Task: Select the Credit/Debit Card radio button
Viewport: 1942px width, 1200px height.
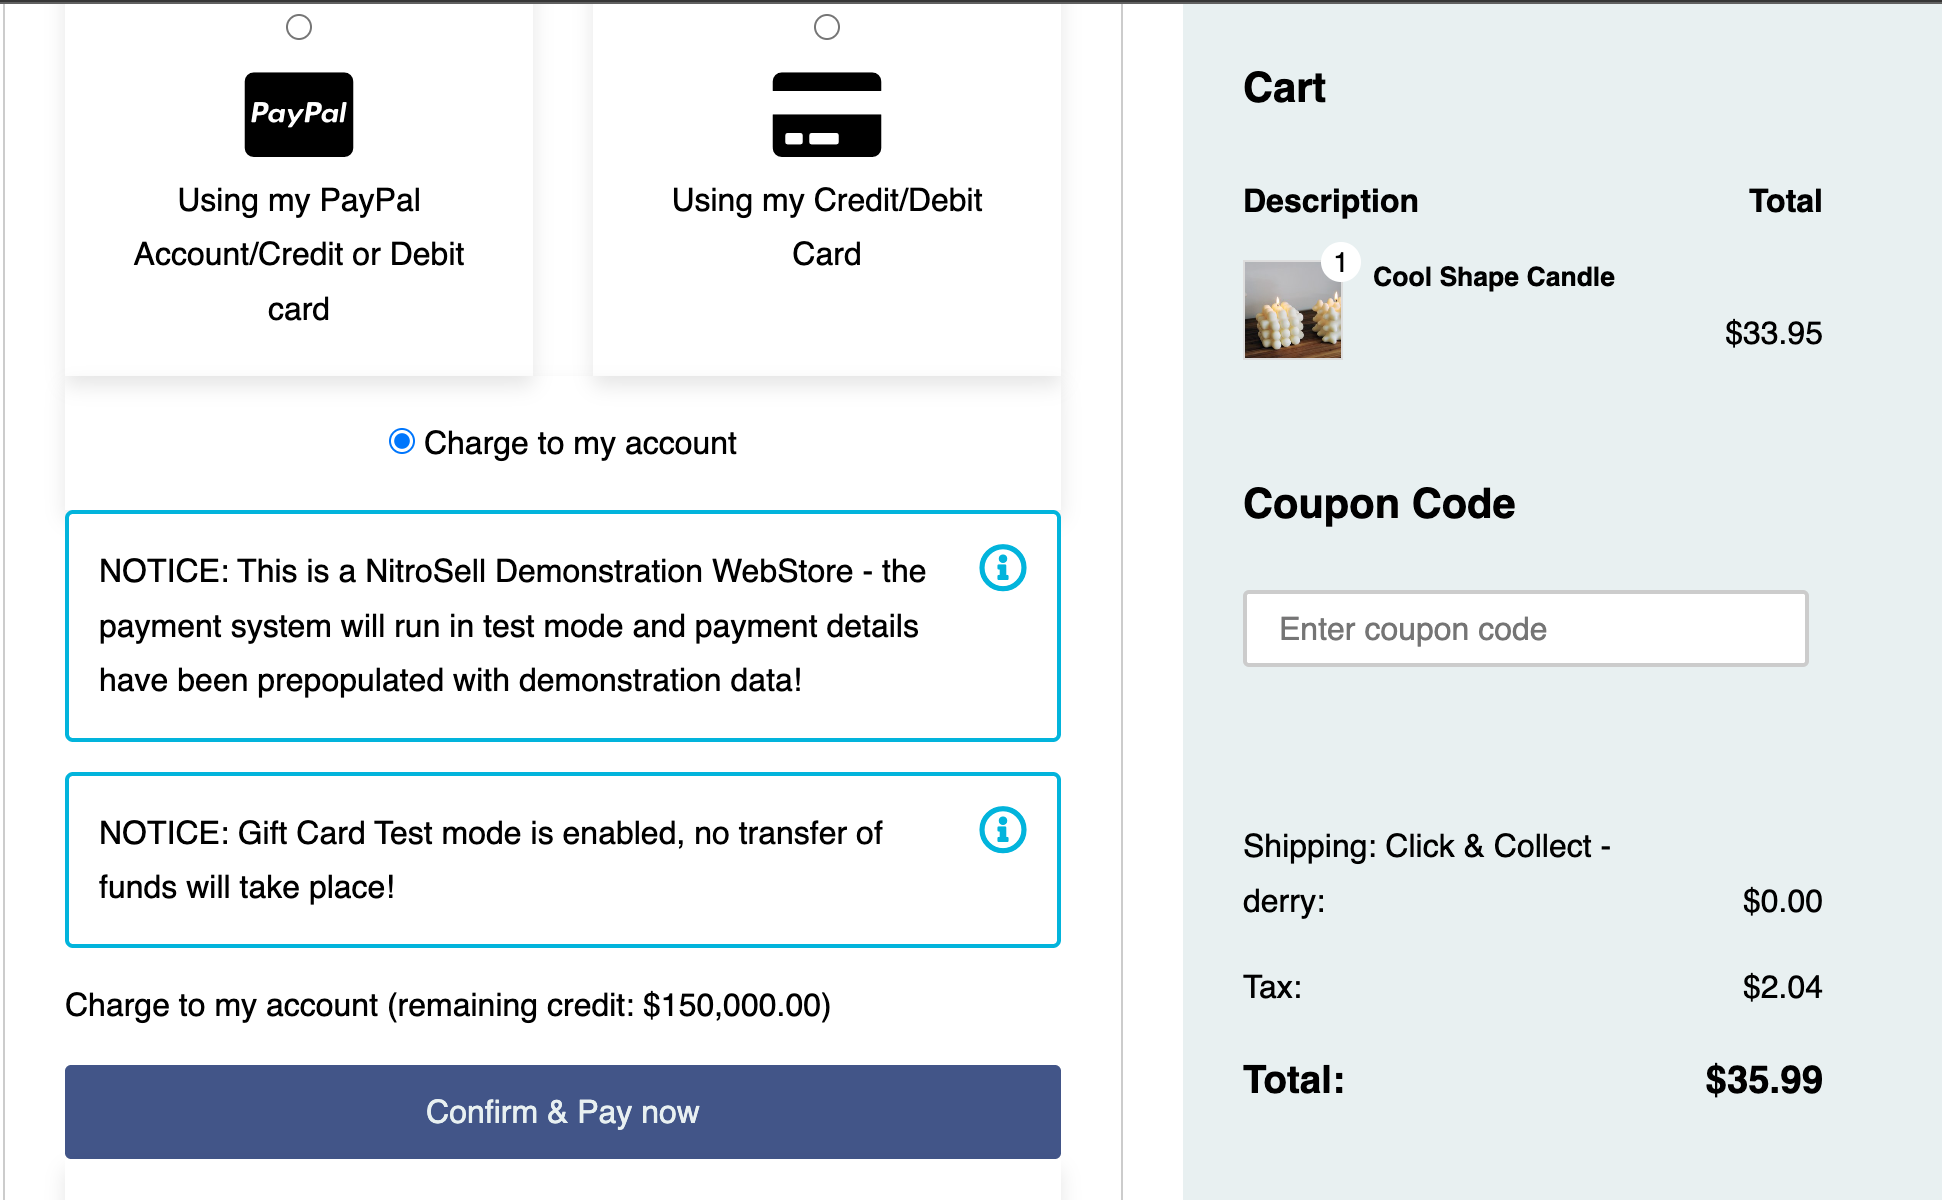Action: click(827, 27)
